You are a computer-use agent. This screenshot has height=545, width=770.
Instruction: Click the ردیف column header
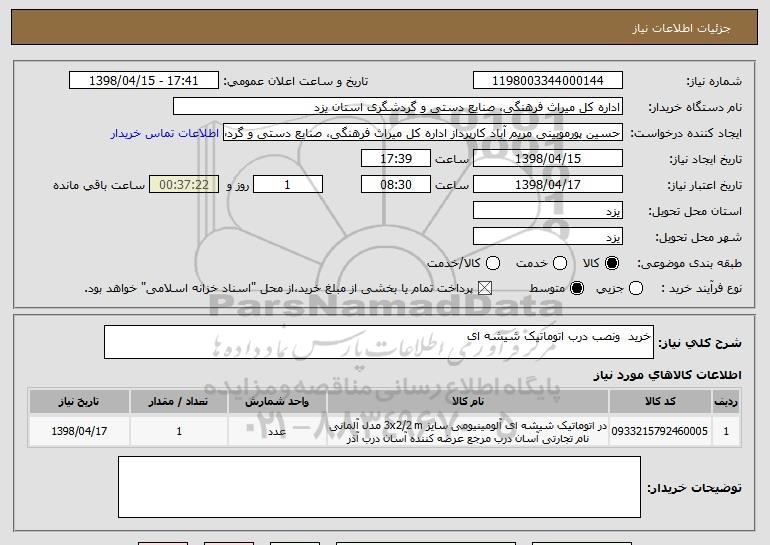726,402
